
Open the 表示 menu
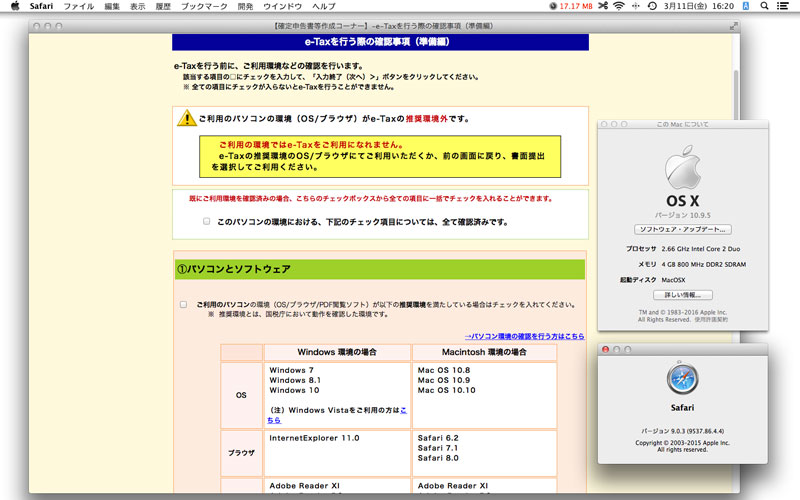pyautogui.click(x=137, y=6)
